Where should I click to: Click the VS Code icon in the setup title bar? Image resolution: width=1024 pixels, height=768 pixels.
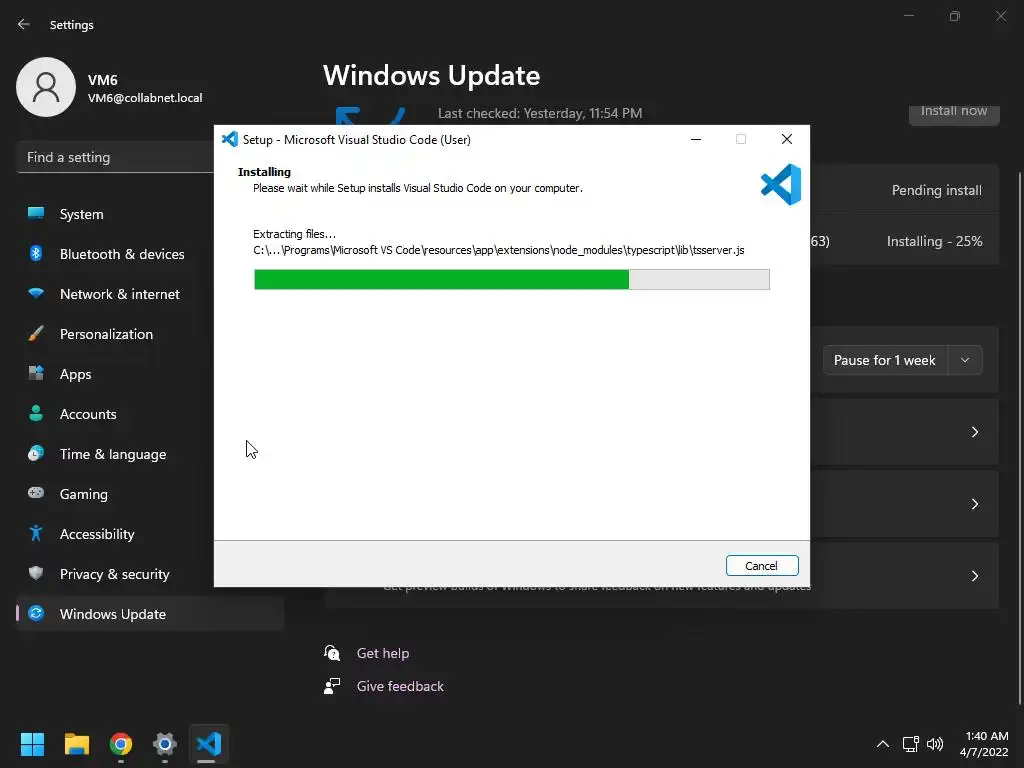pyautogui.click(x=230, y=139)
